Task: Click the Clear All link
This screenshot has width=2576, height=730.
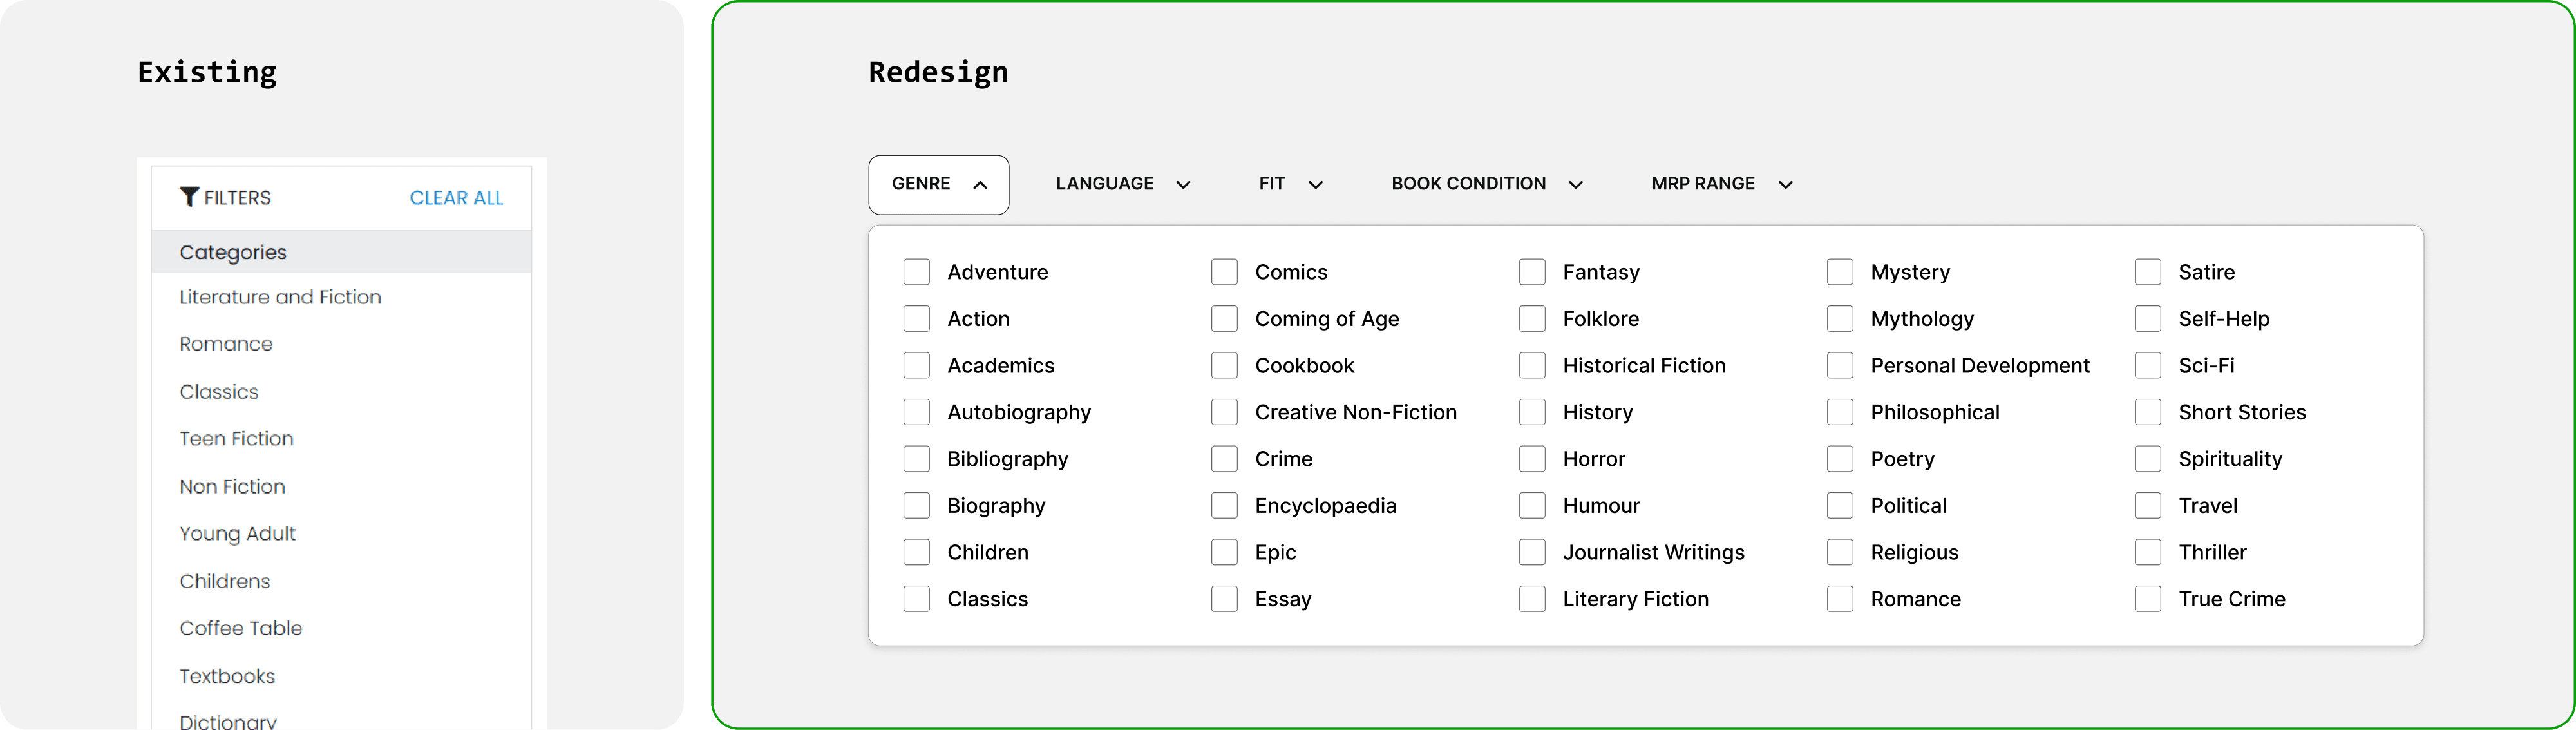Action: coord(456,198)
